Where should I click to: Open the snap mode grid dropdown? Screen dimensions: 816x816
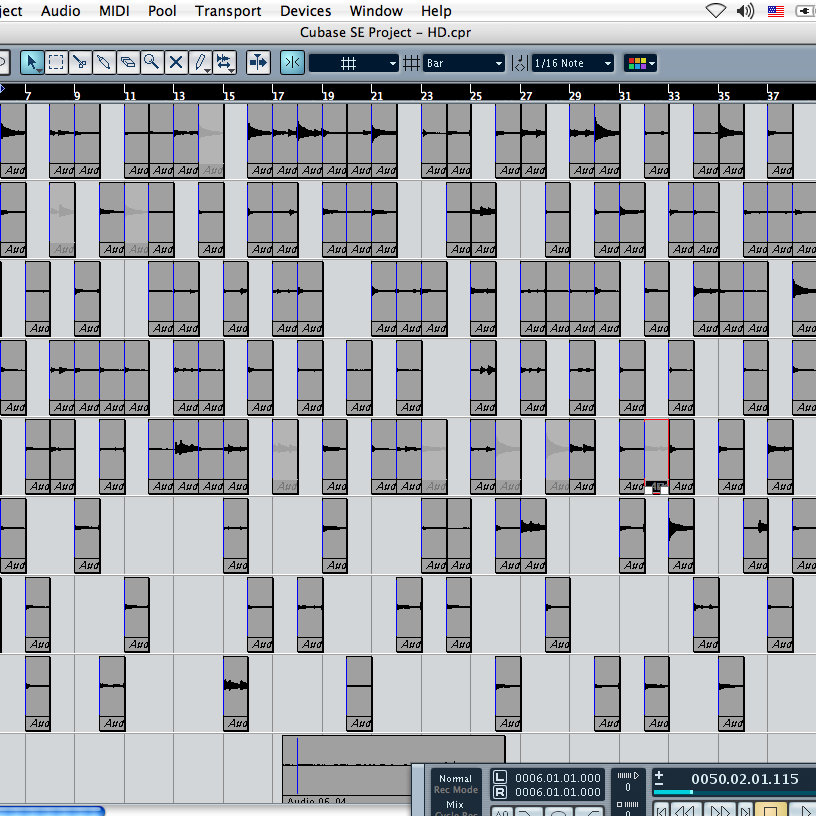coord(354,63)
